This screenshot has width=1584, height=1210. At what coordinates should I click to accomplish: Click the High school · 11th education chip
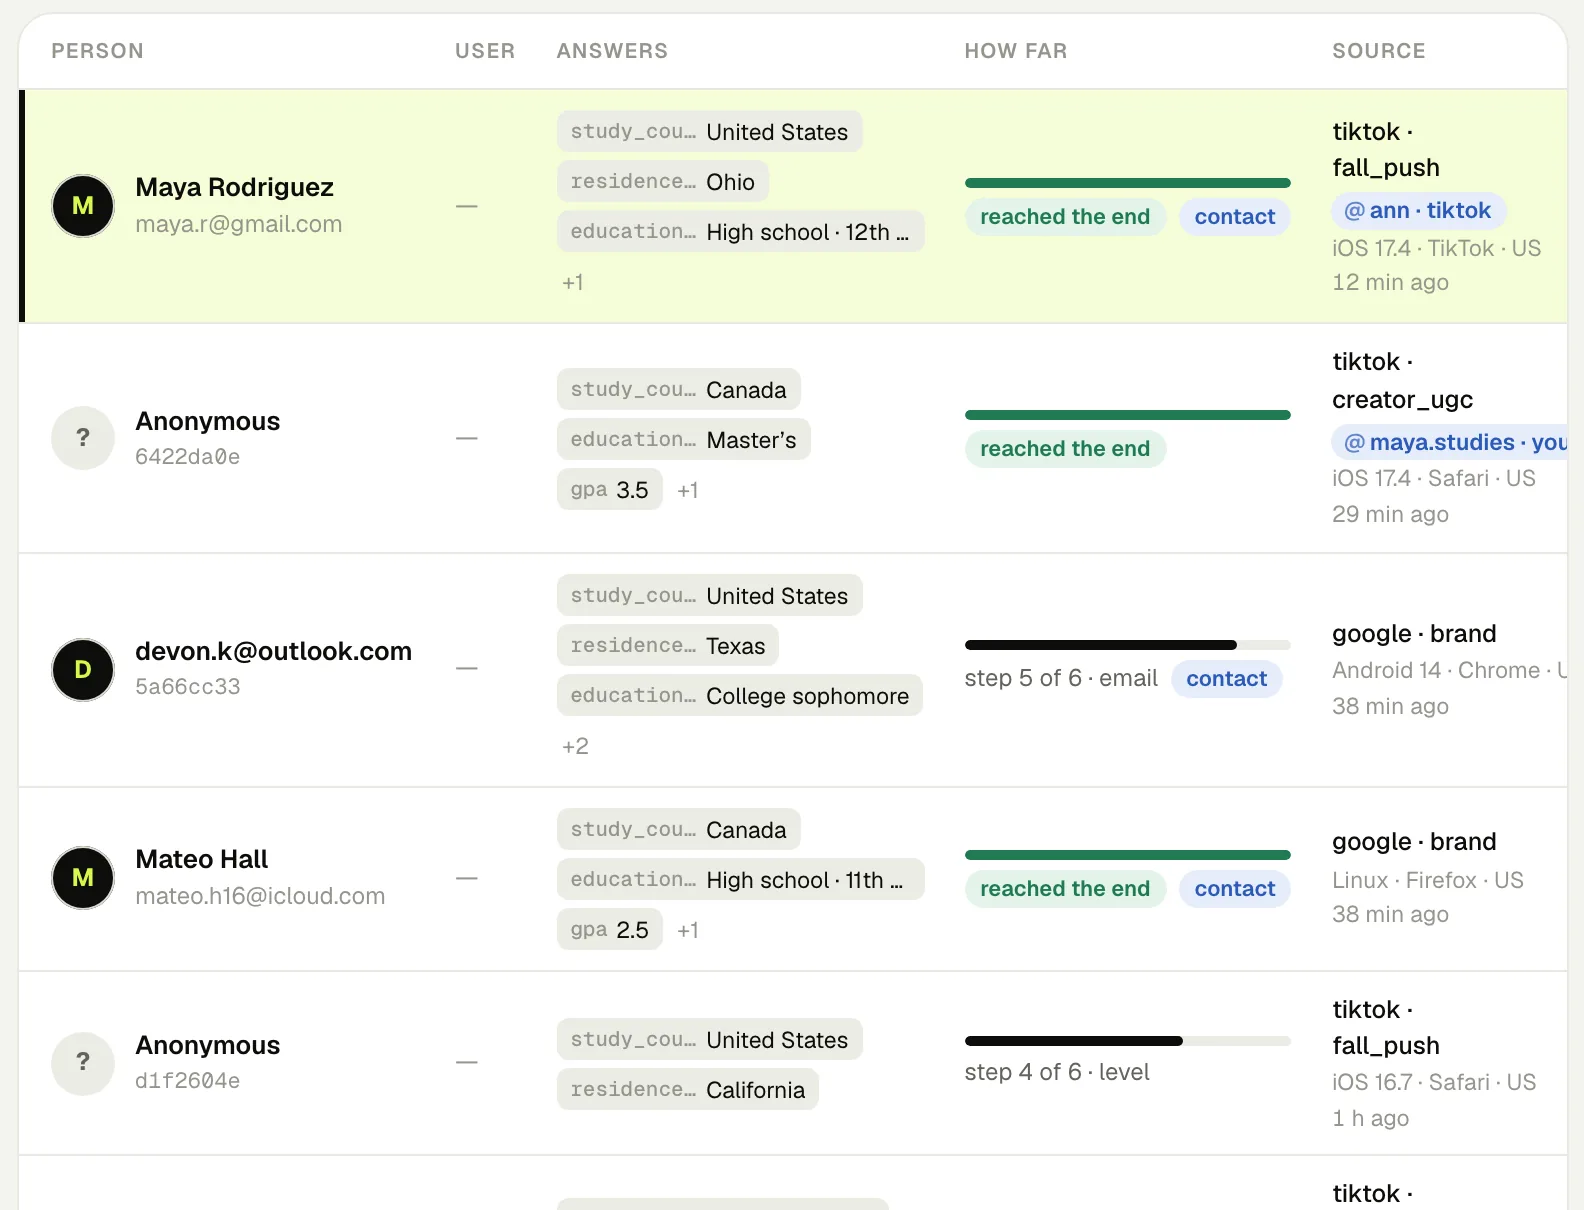[x=740, y=880]
